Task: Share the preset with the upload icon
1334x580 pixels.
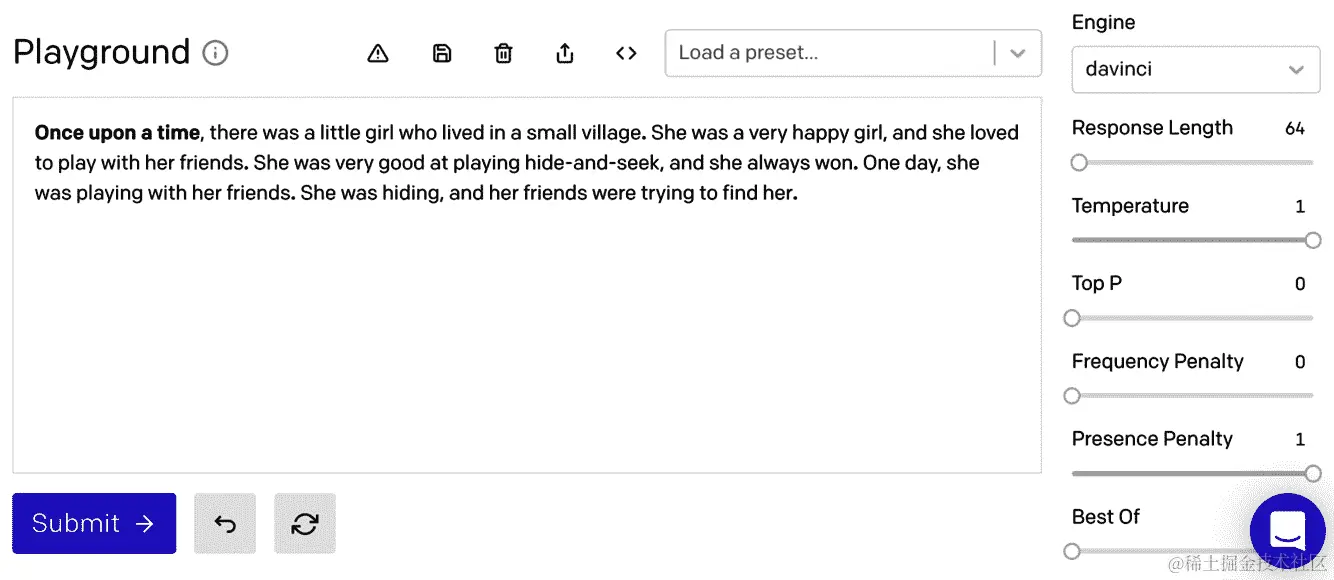Action: tap(565, 53)
